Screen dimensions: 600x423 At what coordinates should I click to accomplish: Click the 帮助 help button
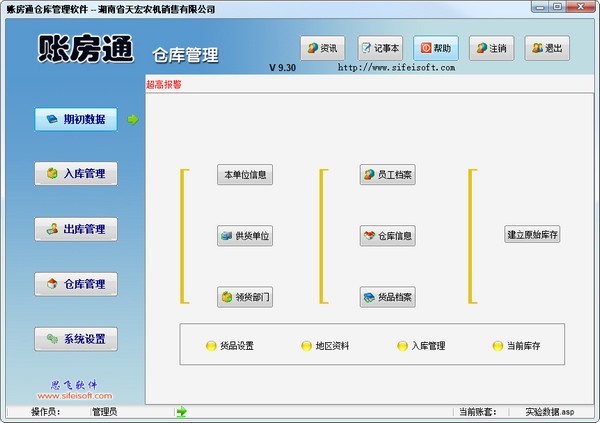(435, 48)
